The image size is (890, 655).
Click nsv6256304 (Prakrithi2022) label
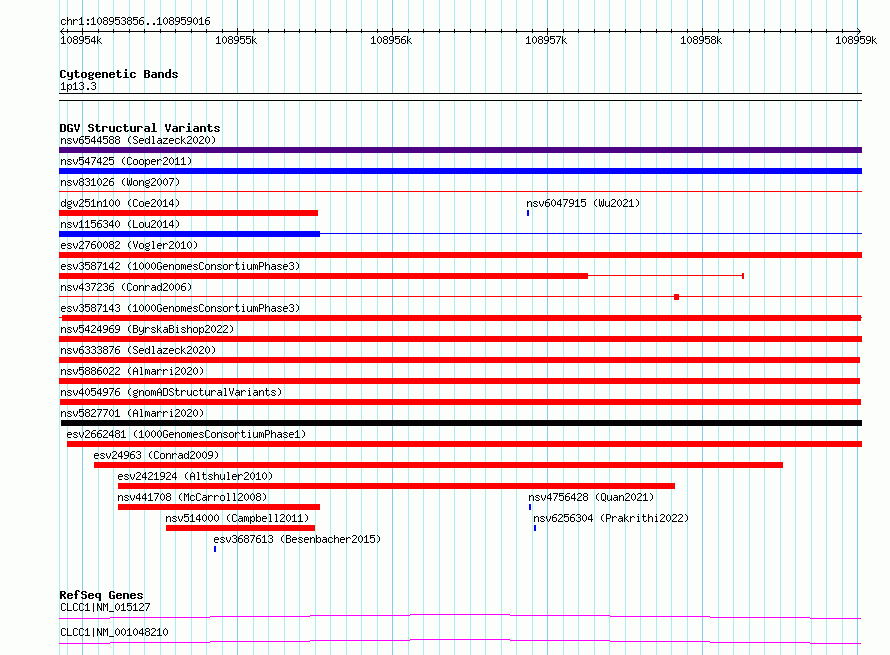point(611,518)
